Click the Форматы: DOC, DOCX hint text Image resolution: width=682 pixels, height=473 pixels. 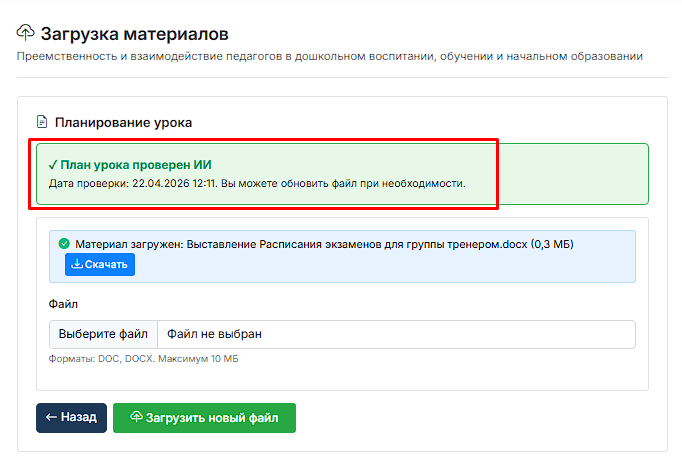click(144, 359)
